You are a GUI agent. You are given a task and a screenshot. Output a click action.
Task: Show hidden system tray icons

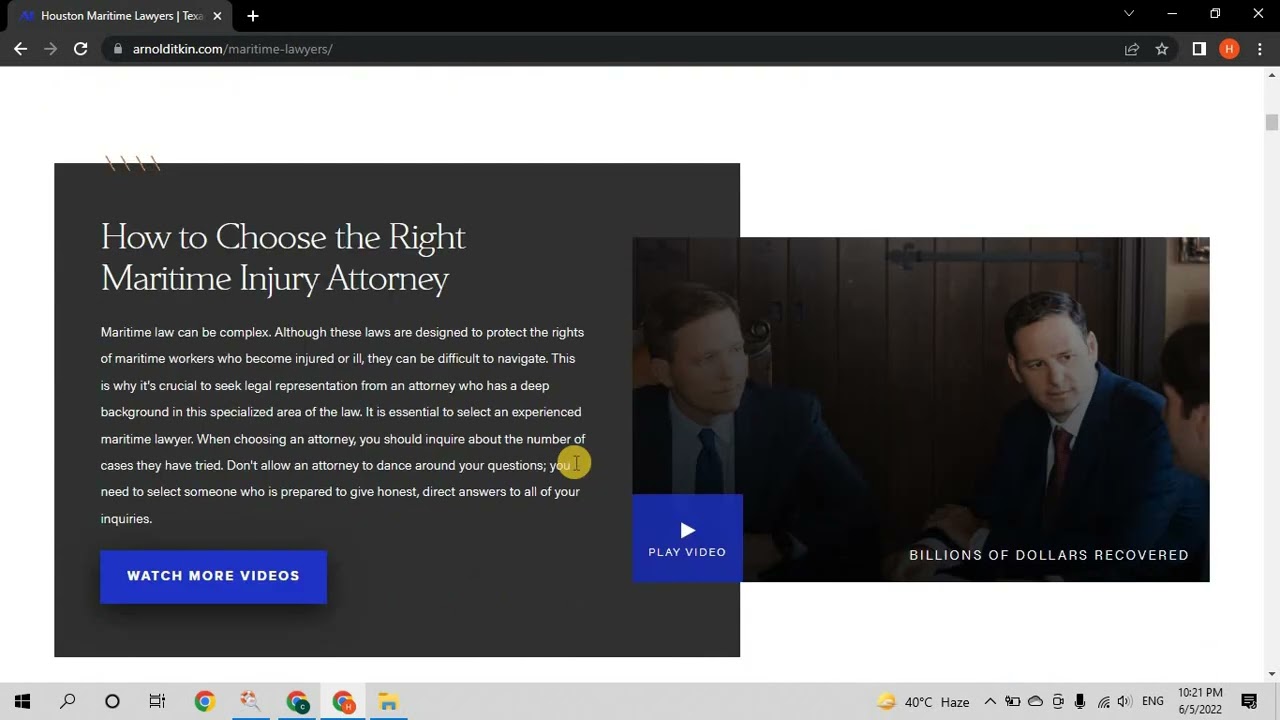click(990, 702)
